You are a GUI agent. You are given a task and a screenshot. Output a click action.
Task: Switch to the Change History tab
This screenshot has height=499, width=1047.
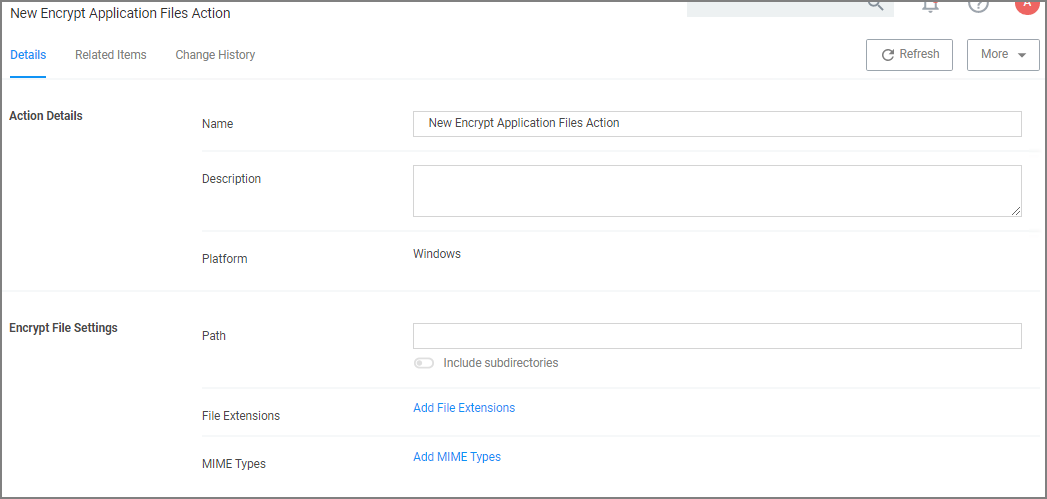point(215,55)
